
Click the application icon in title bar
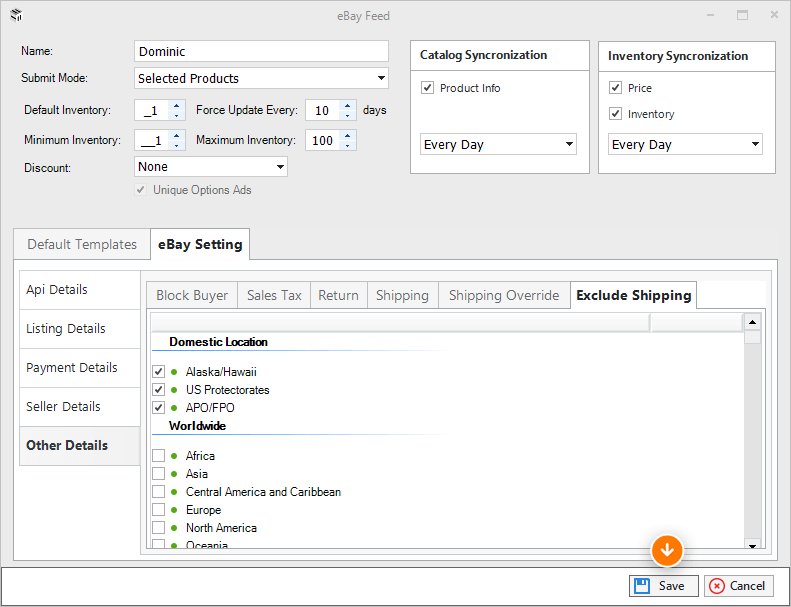pyautogui.click(x=16, y=16)
